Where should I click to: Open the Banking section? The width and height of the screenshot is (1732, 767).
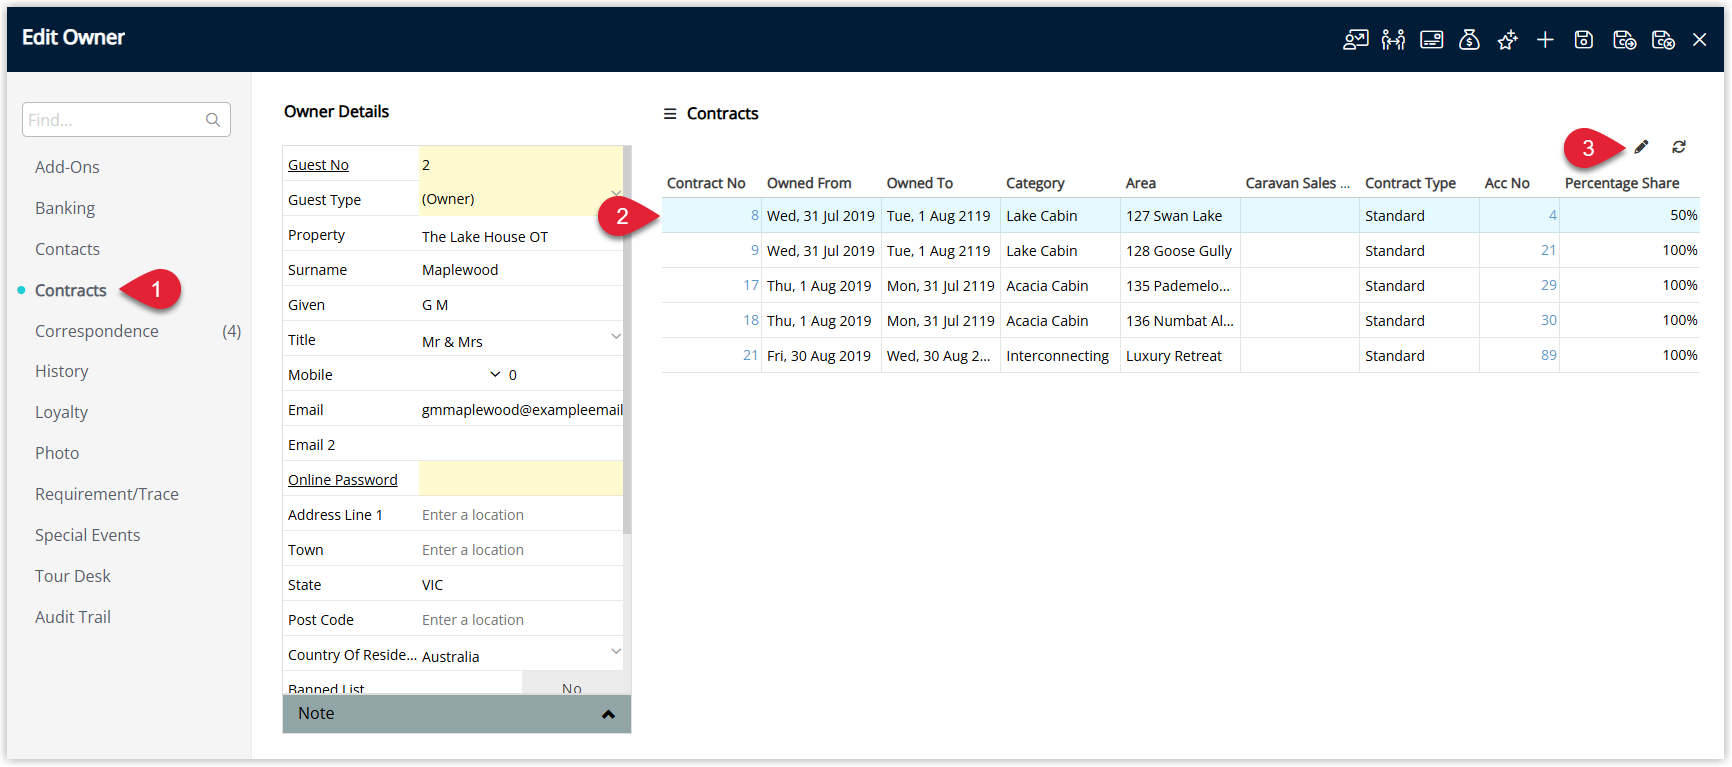point(65,208)
